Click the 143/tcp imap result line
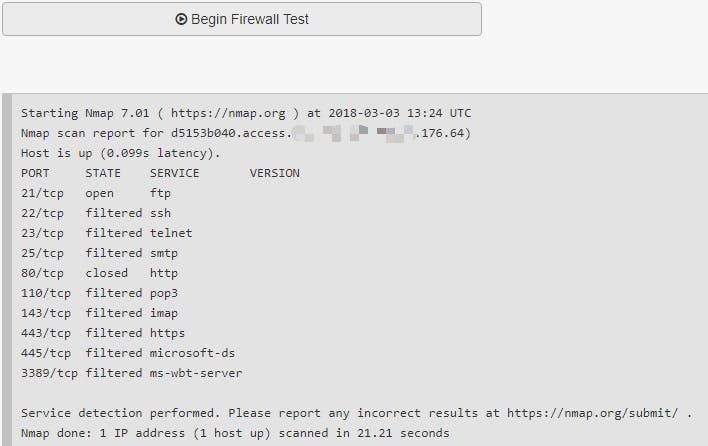 (x=99, y=313)
